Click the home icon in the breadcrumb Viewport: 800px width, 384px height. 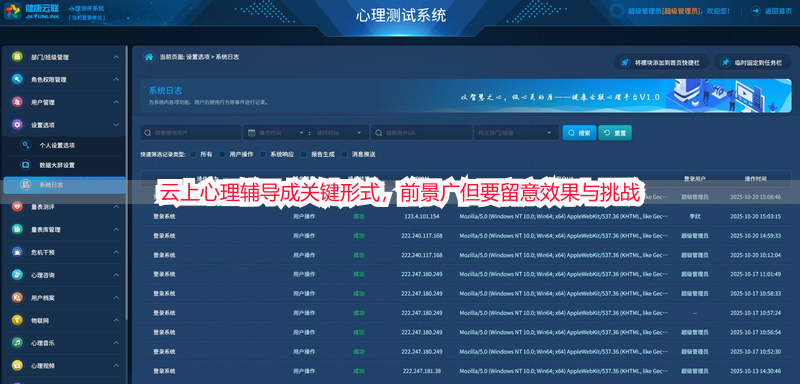[x=148, y=57]
